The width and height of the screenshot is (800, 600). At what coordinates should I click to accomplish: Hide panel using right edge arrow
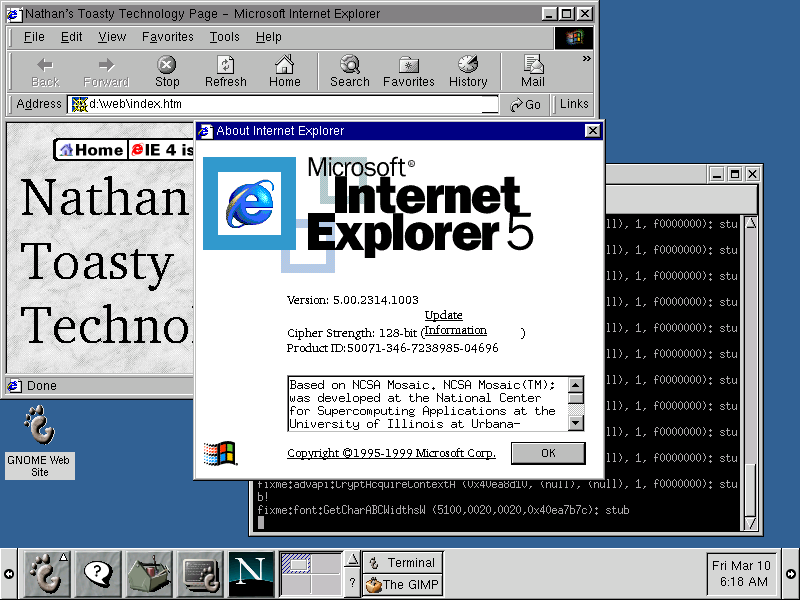pos(791,574)
